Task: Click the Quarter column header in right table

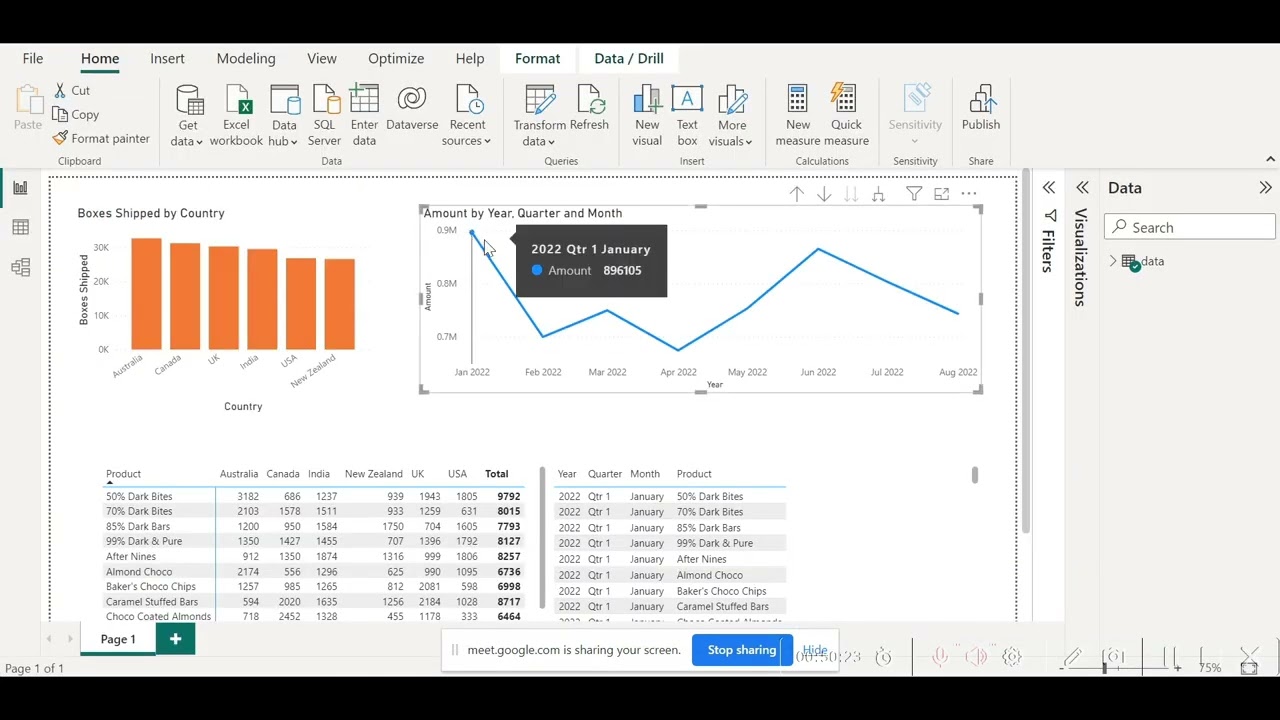Action: click(605, 474)
